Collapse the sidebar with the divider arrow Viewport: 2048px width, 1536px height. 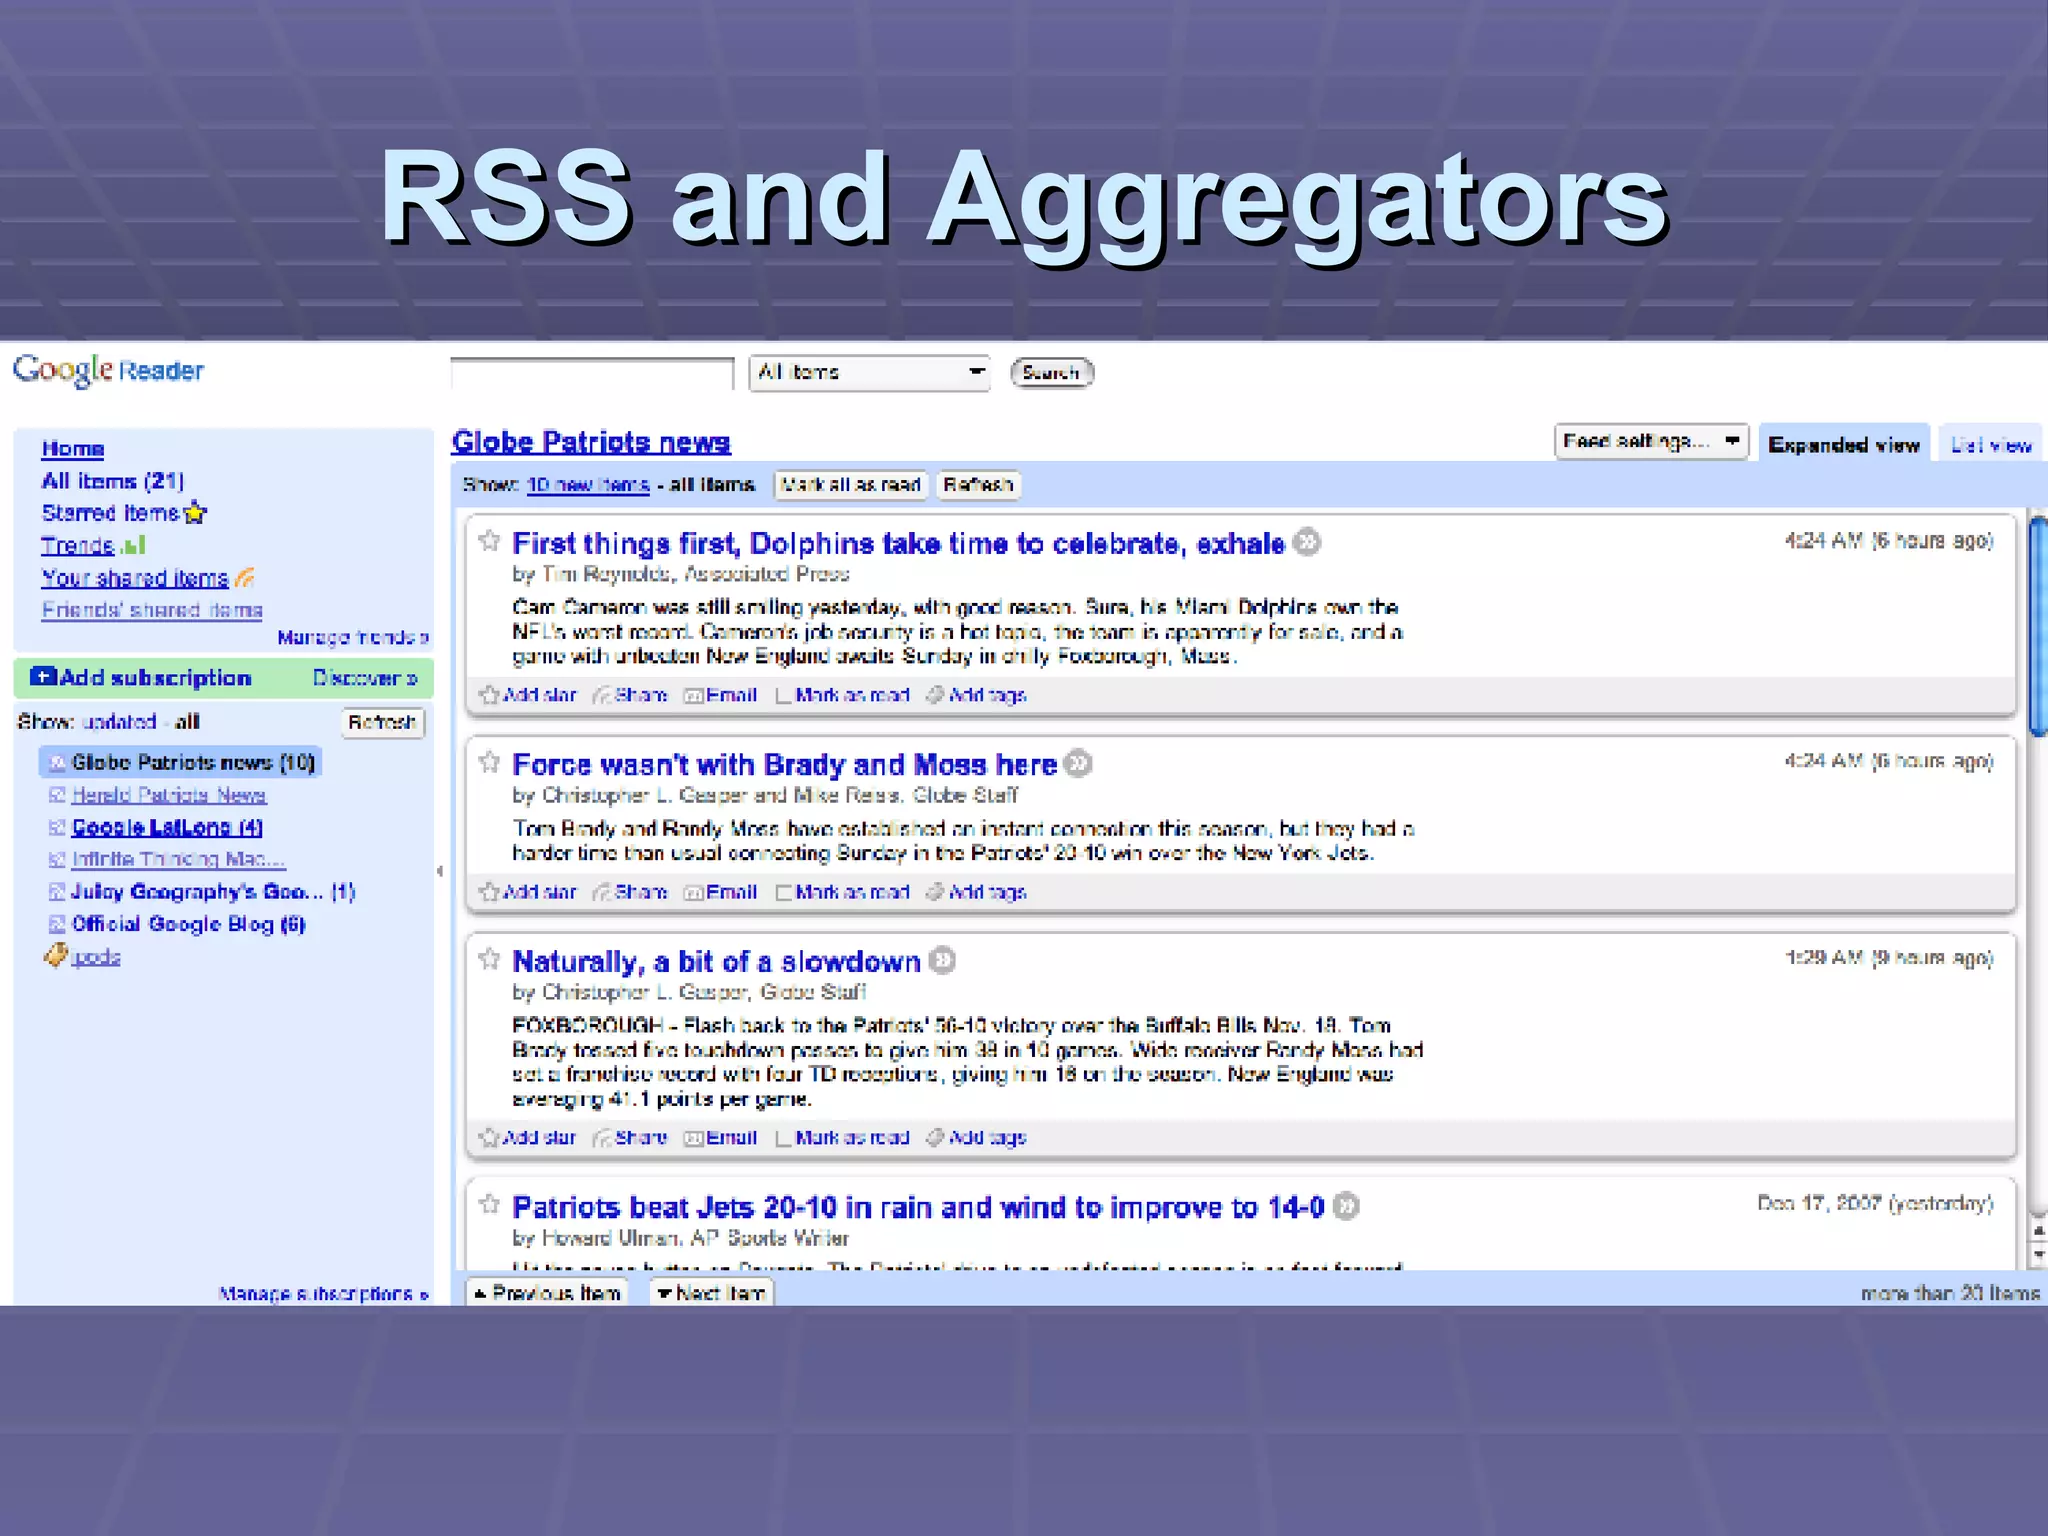coord(440,871)
